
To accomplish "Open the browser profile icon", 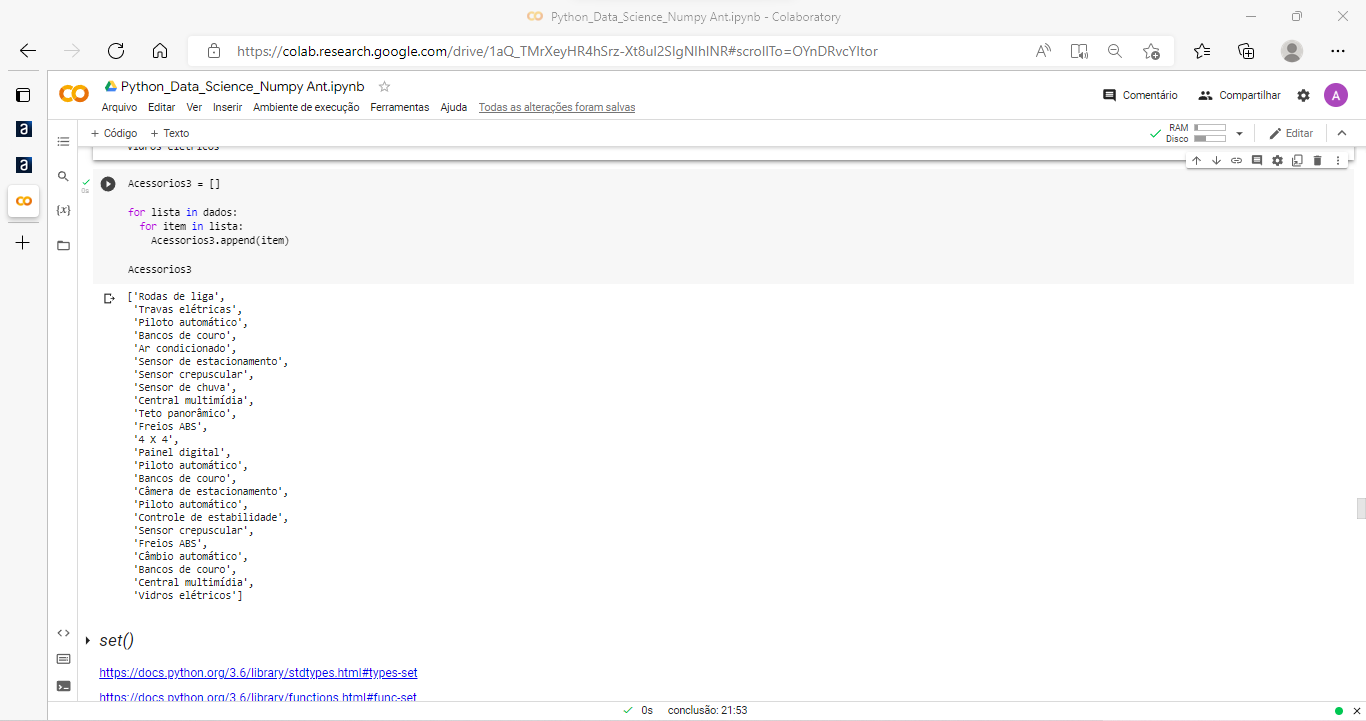I will coord(1292,51).
